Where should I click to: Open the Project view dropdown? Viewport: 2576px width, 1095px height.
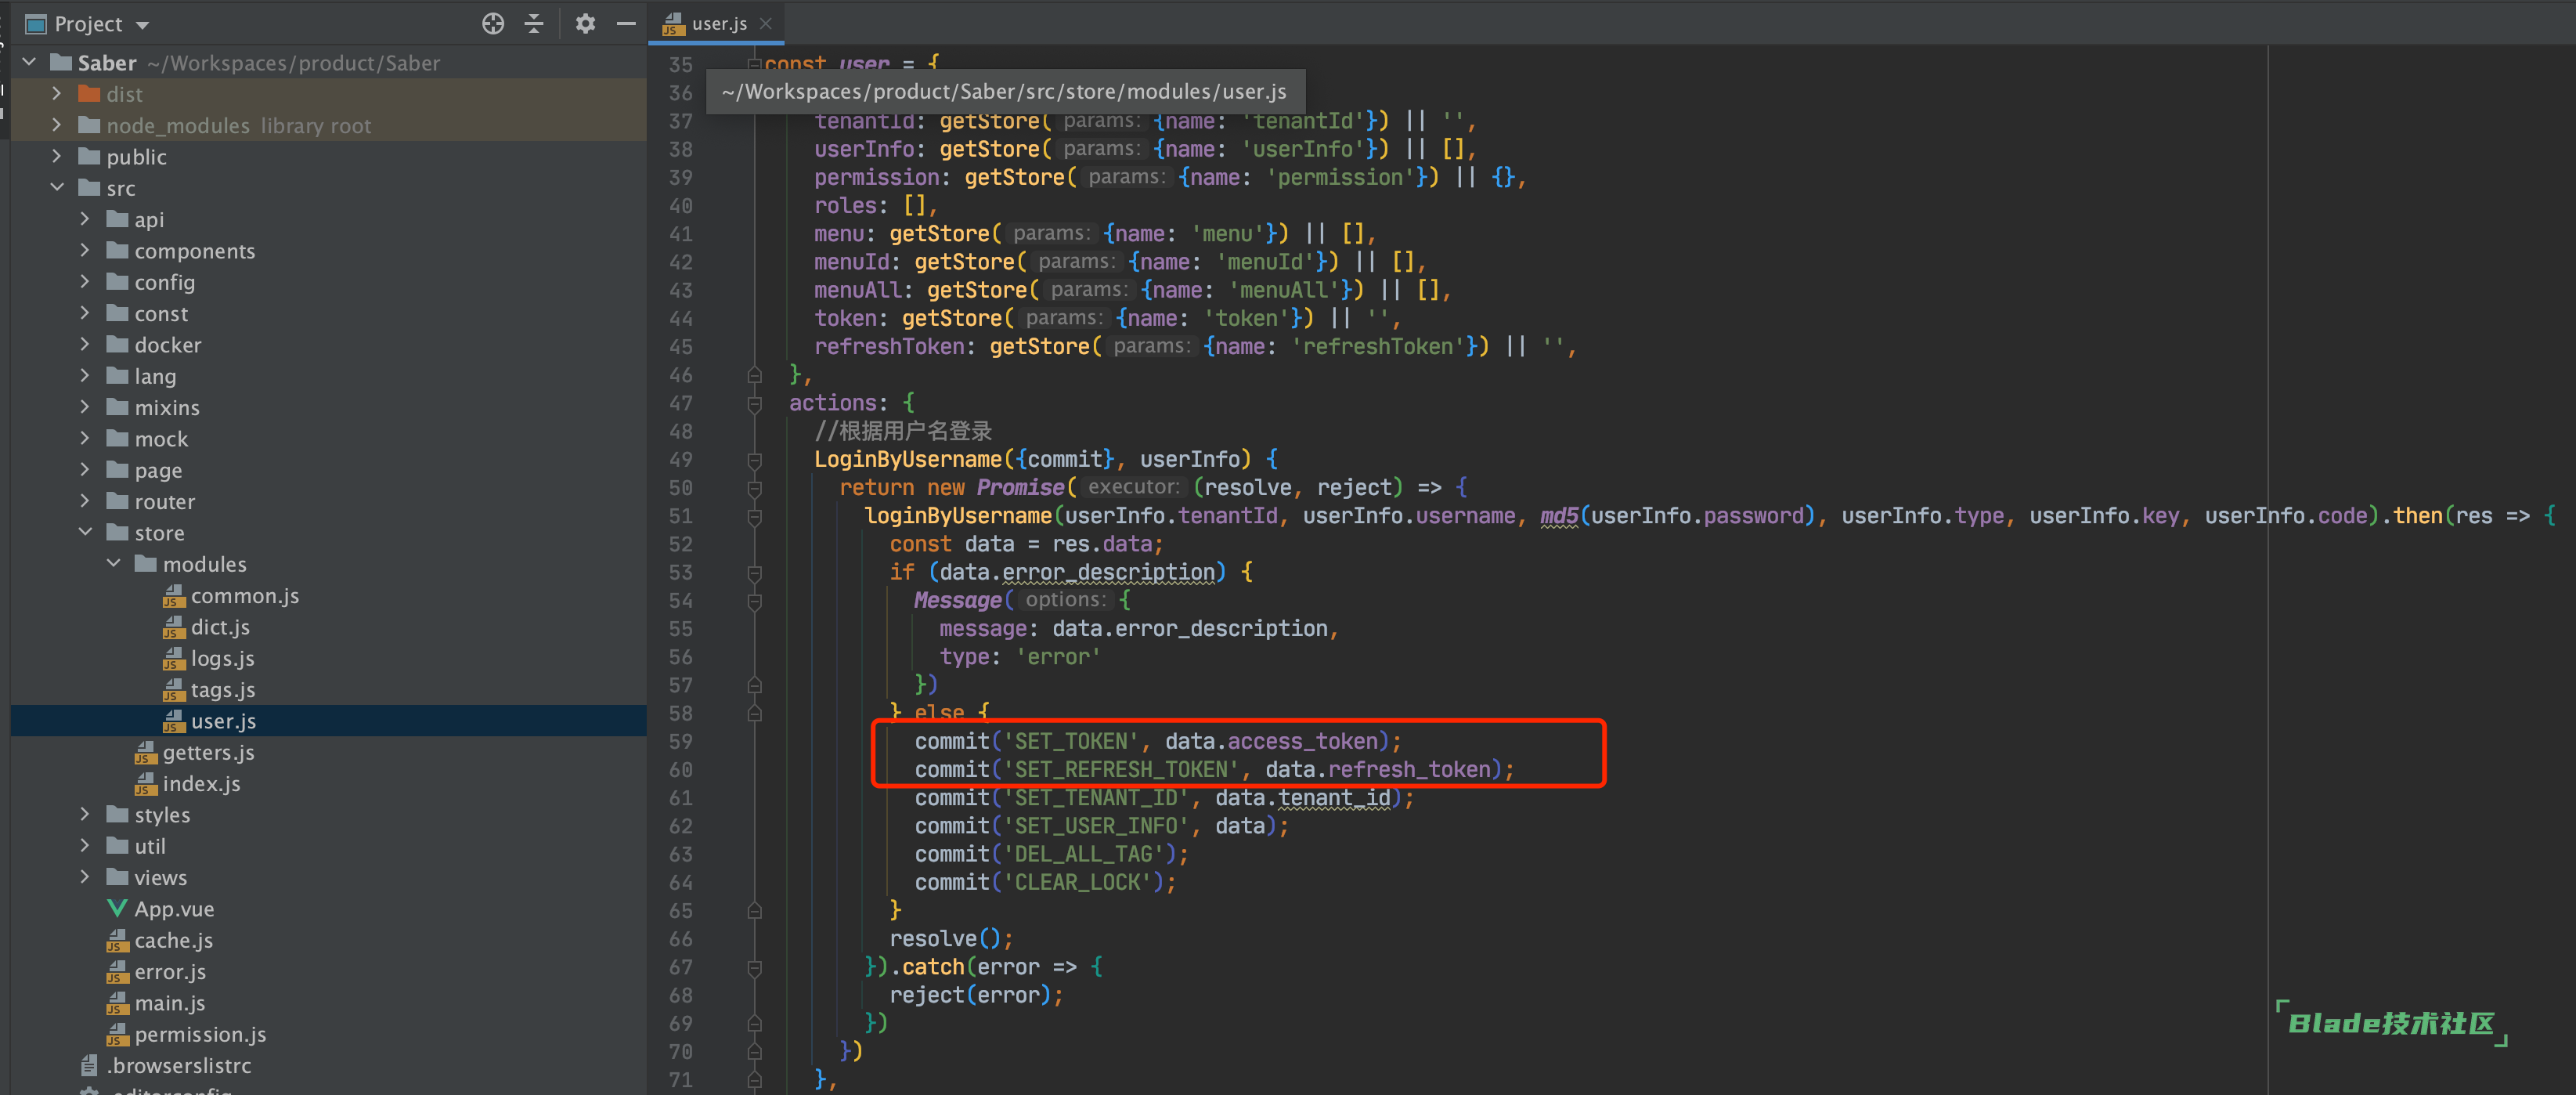tap(142, 25)
